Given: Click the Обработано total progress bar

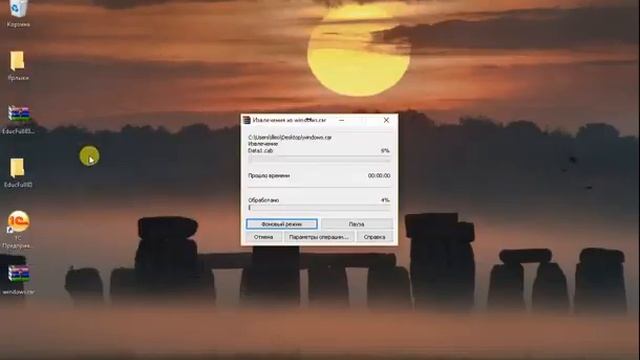Looking at the screenshot, I should tap(319, 208).
